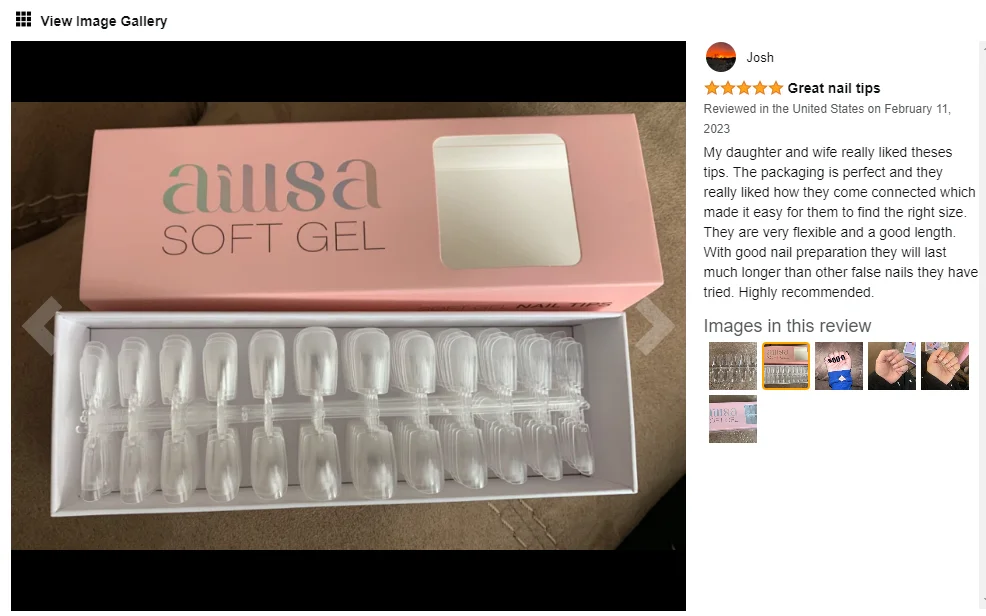
Task: Open reviewer name Josh
Action: click(760, 57)
